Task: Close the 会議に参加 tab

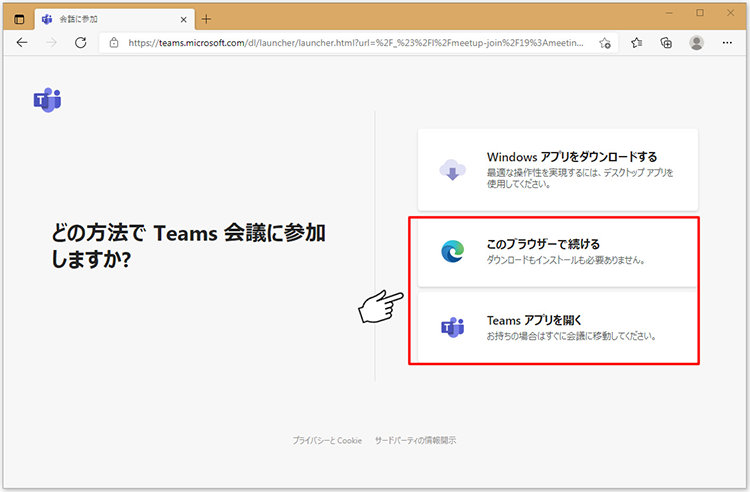Action: [184, 20]
